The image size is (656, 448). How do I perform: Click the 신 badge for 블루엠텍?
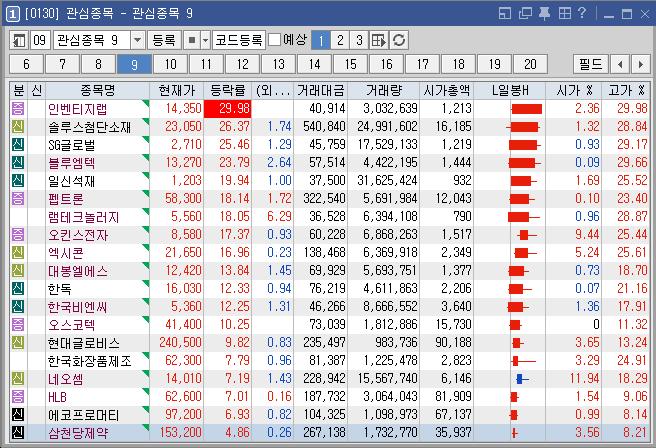[x=18, y=163]
